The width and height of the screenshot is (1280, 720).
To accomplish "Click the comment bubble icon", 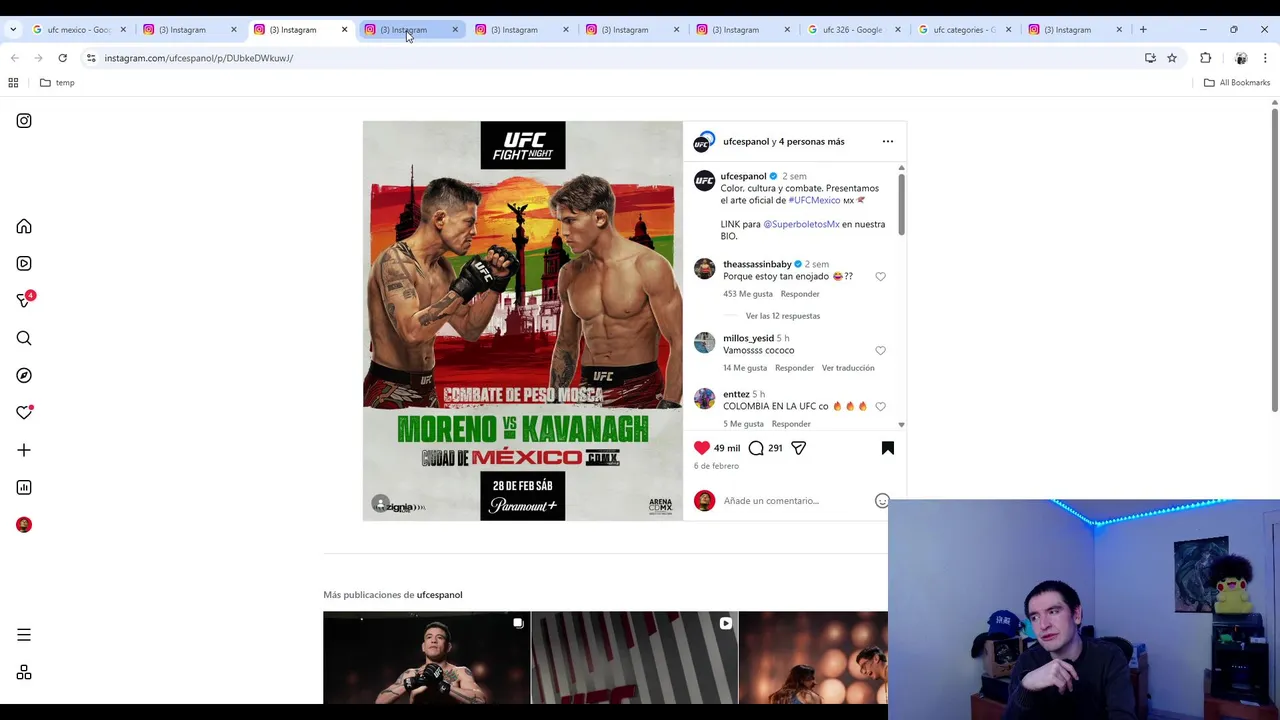I will [756, 448].
